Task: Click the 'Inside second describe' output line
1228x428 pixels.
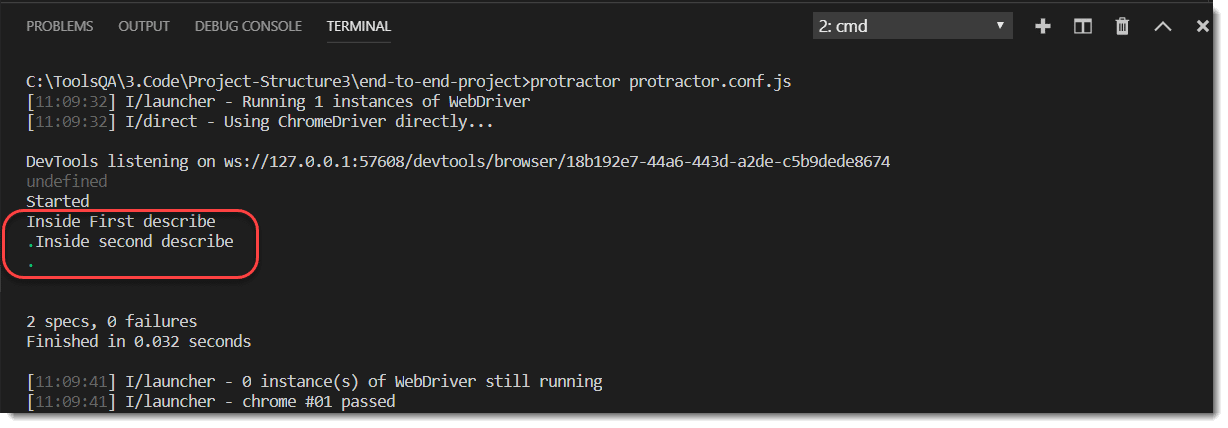Action: point(134,242)
